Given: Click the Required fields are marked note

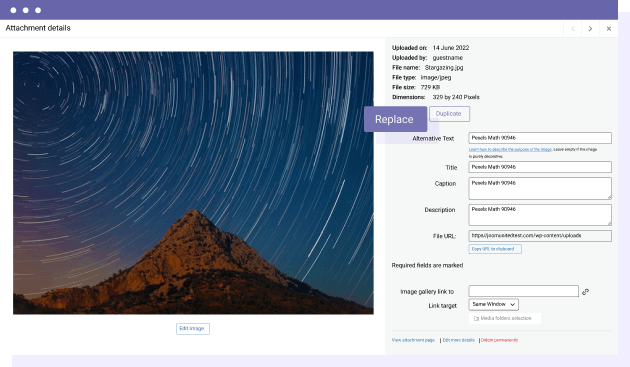Looking at the screenshot, I should (x=427, y=266).
